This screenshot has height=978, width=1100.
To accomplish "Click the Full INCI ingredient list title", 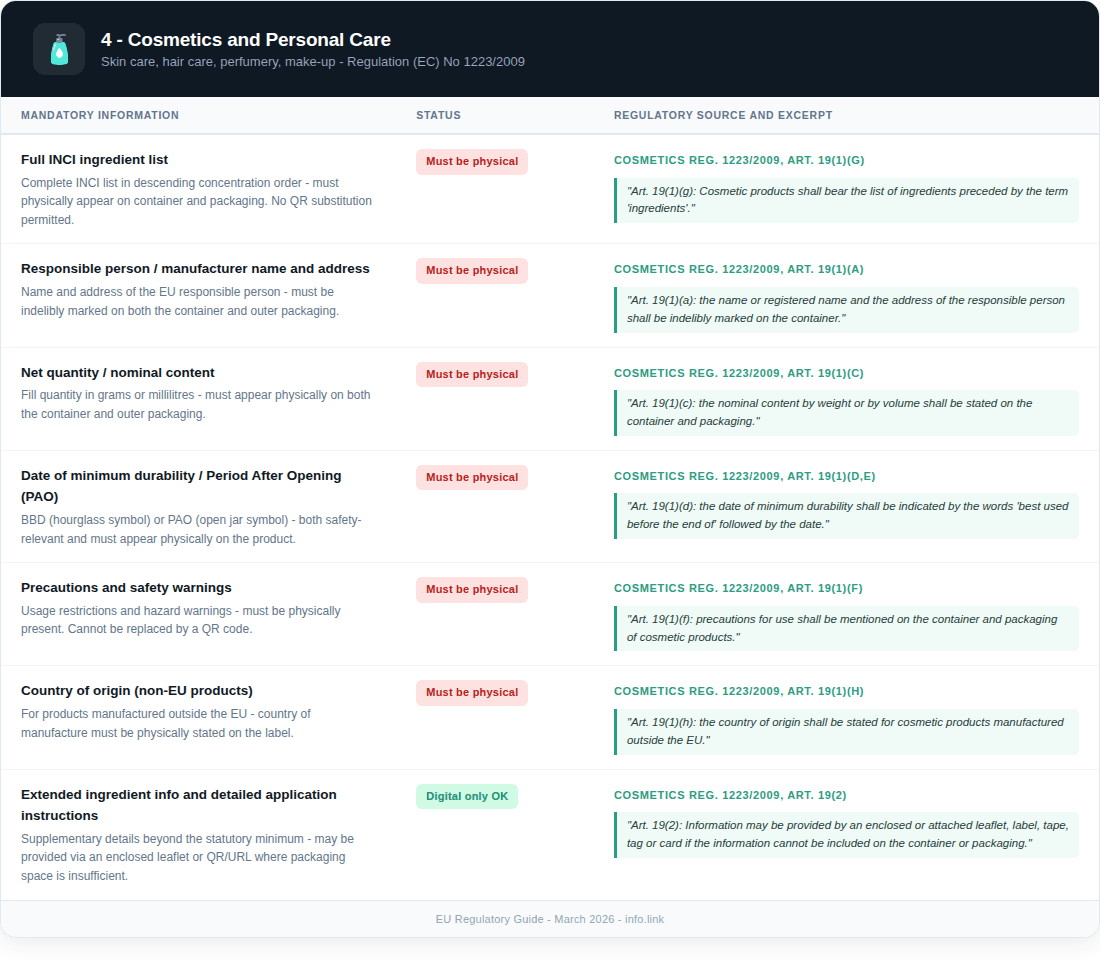I will [x=94, y=159].
